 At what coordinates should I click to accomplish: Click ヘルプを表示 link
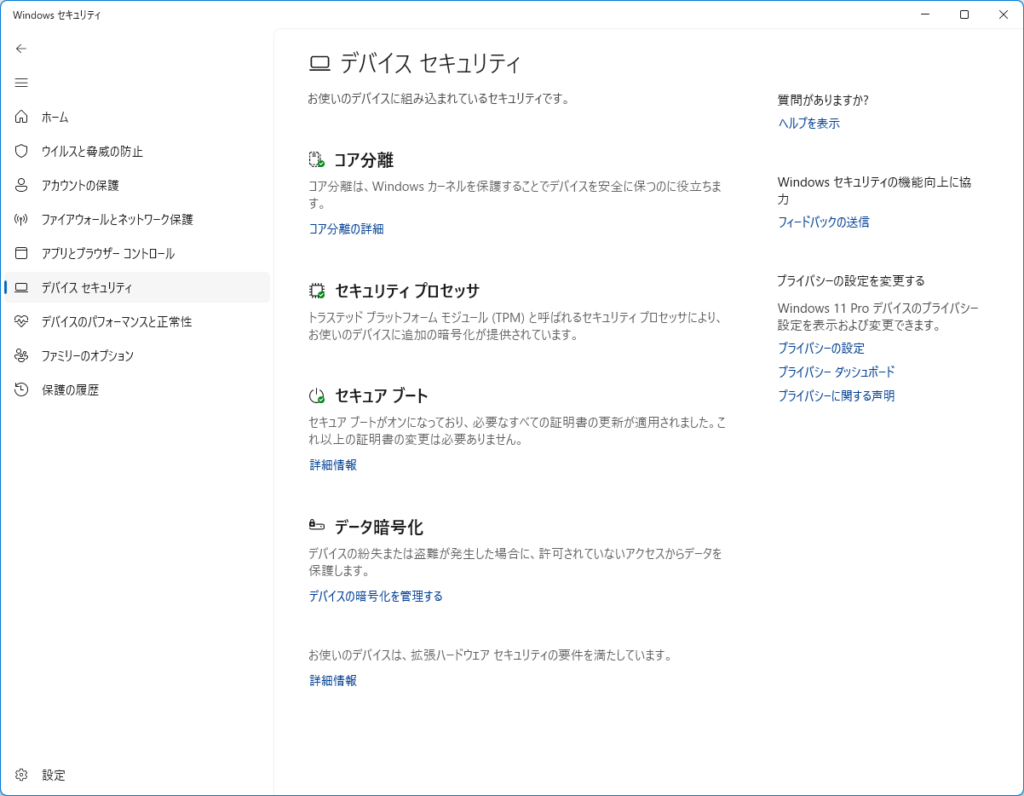pyautogui.click(x=809, y=124)
